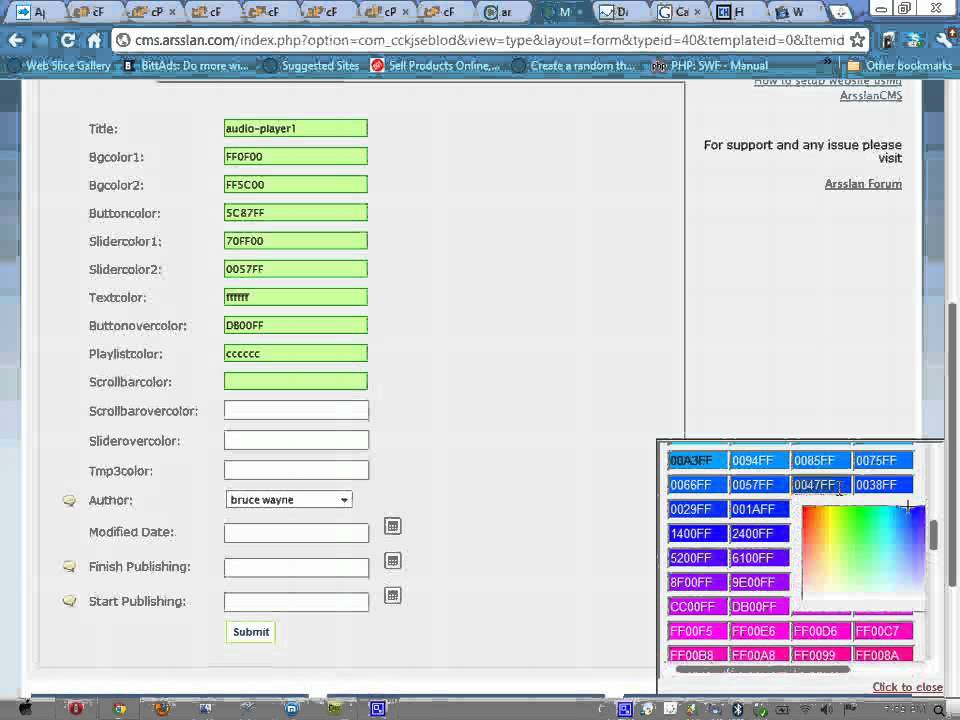Open Suggested Sites bookmark
Screen dimensions: 960x720
tap(312, 66)
